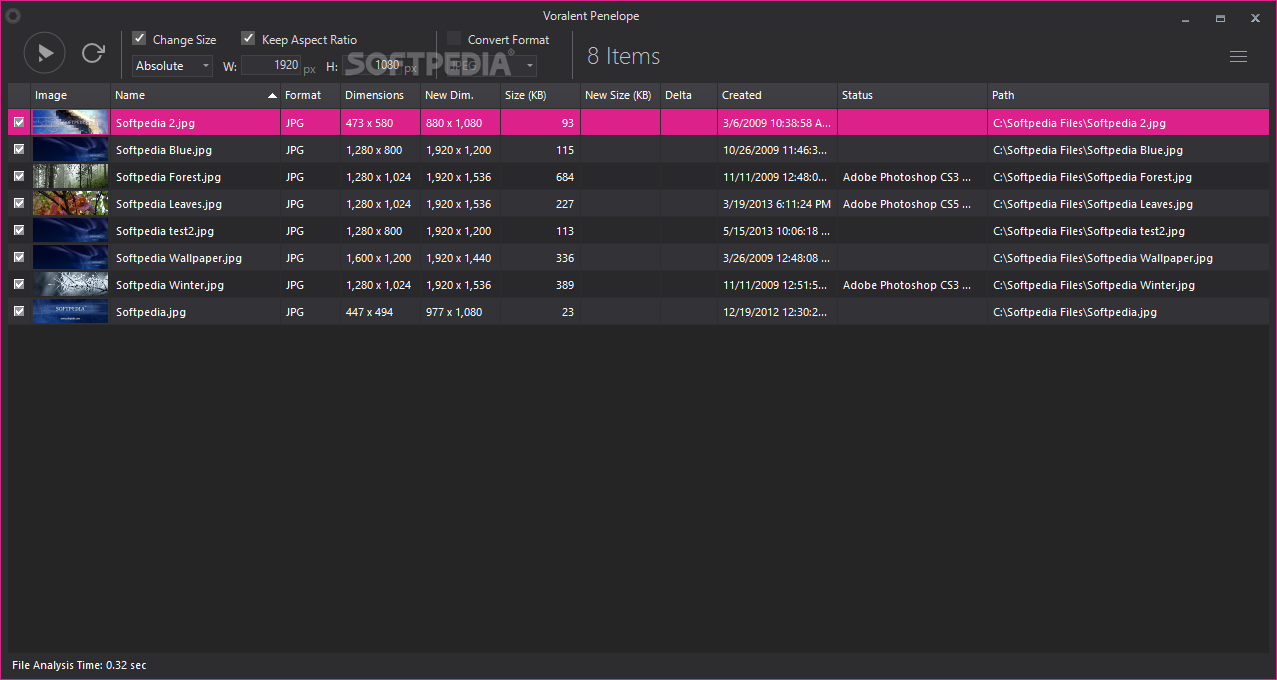Click the Softpedia Forest.jpg thumbnail
1277x680 pixels.
(x=70, y=176)
